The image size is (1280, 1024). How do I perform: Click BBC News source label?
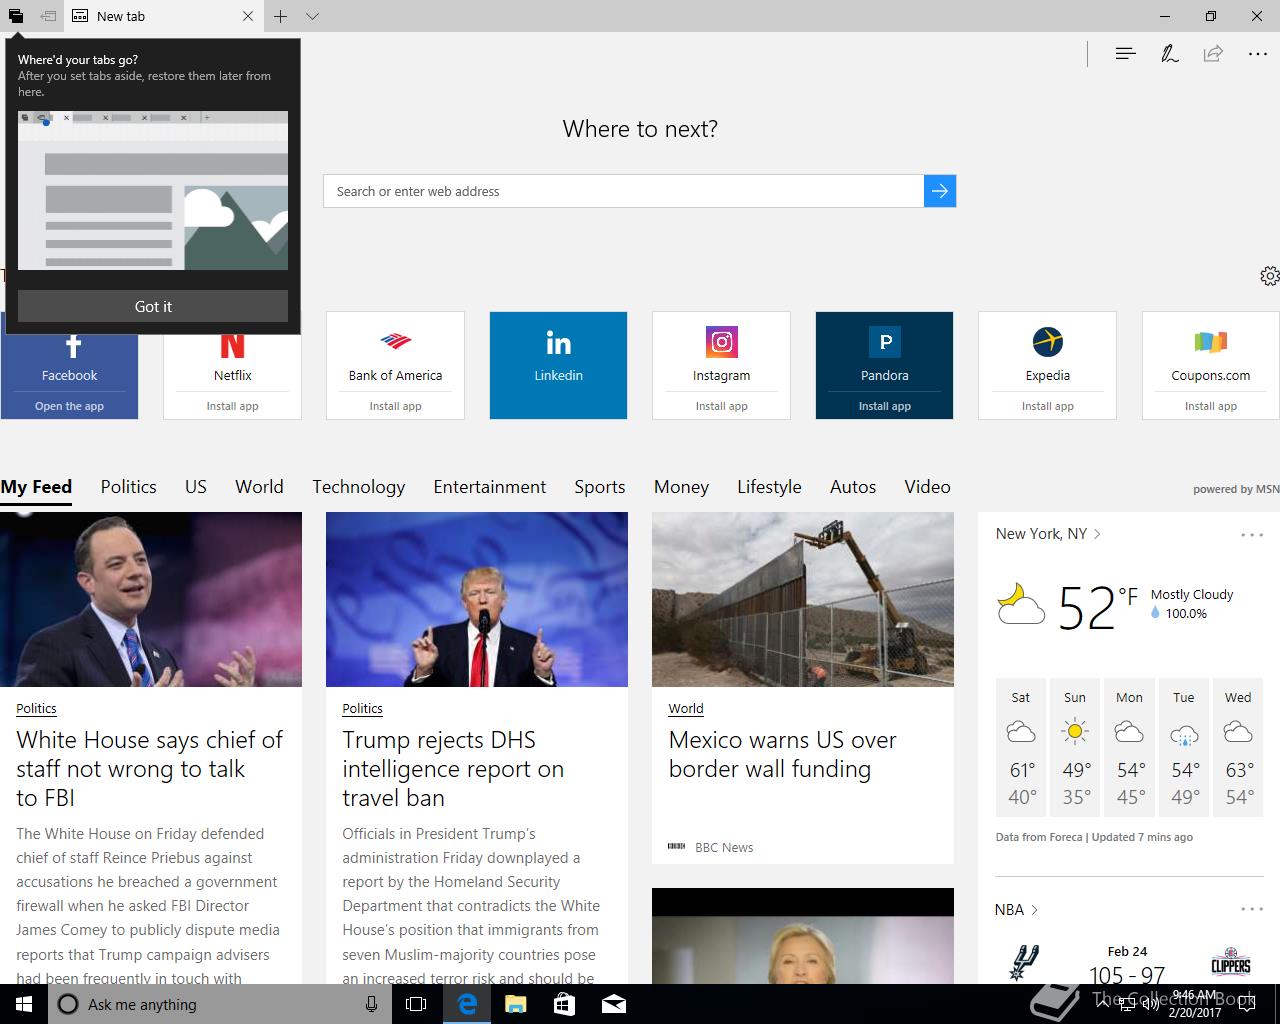click(x=724, y=847)
